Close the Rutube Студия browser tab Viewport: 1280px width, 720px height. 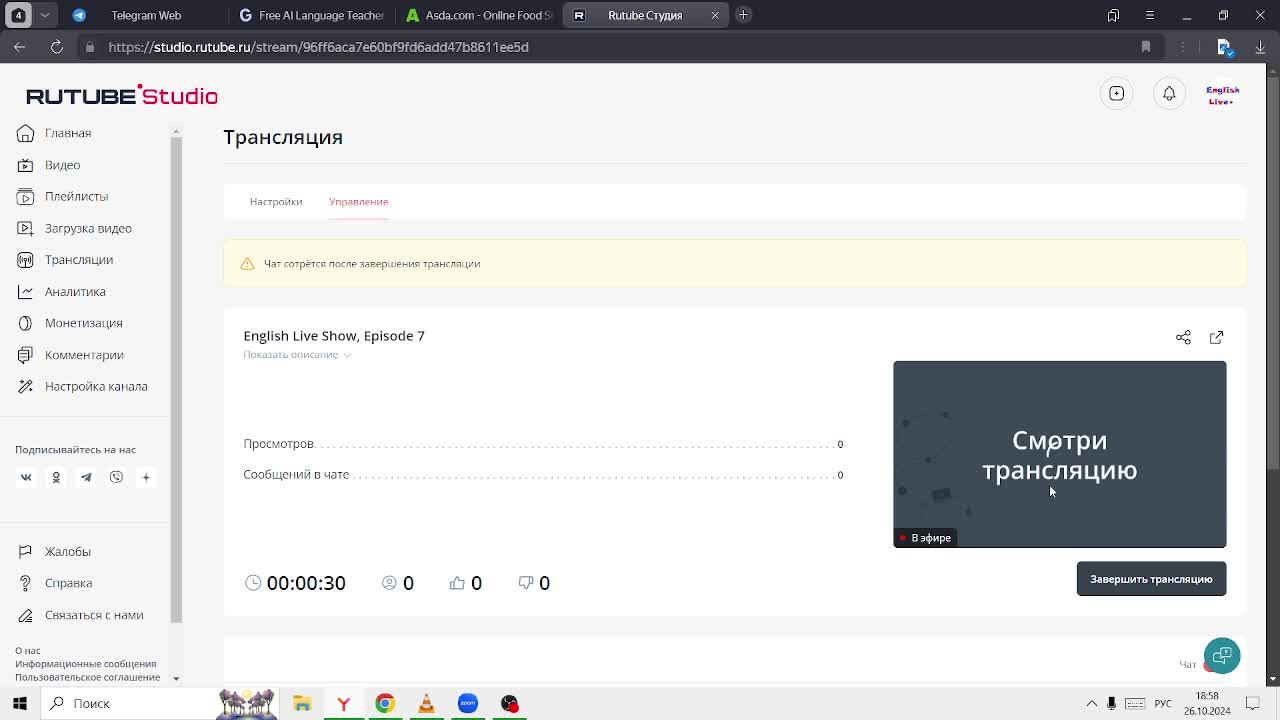pos(715,15)
